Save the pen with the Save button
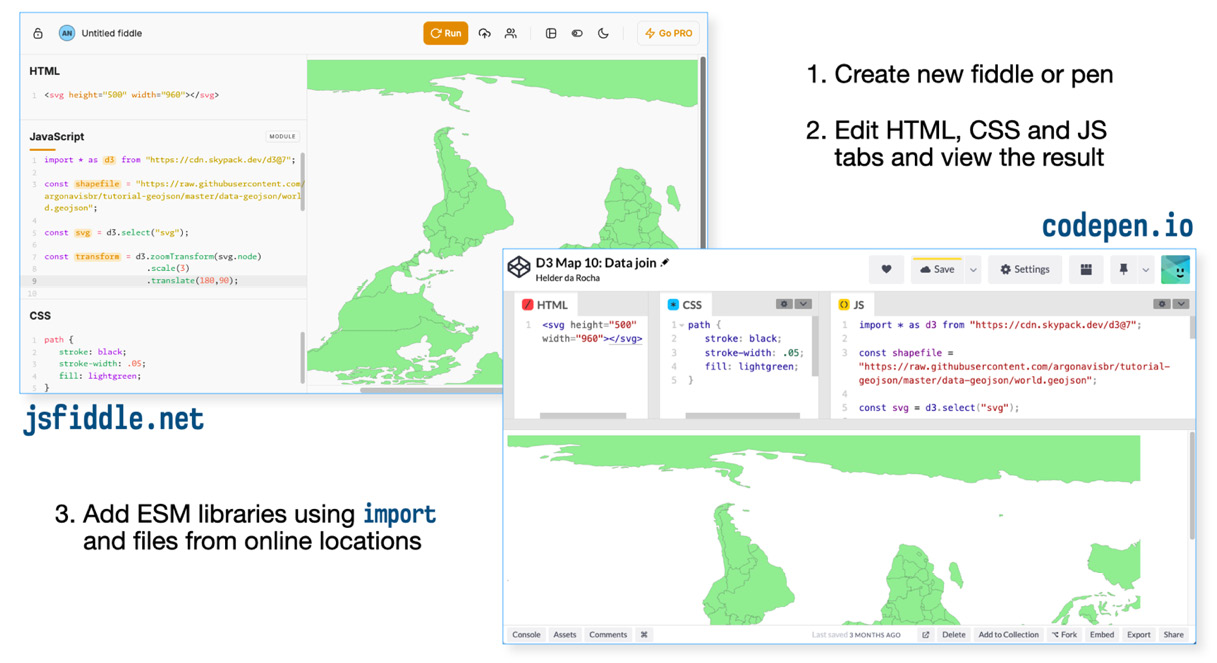 (x=937, y=269)
